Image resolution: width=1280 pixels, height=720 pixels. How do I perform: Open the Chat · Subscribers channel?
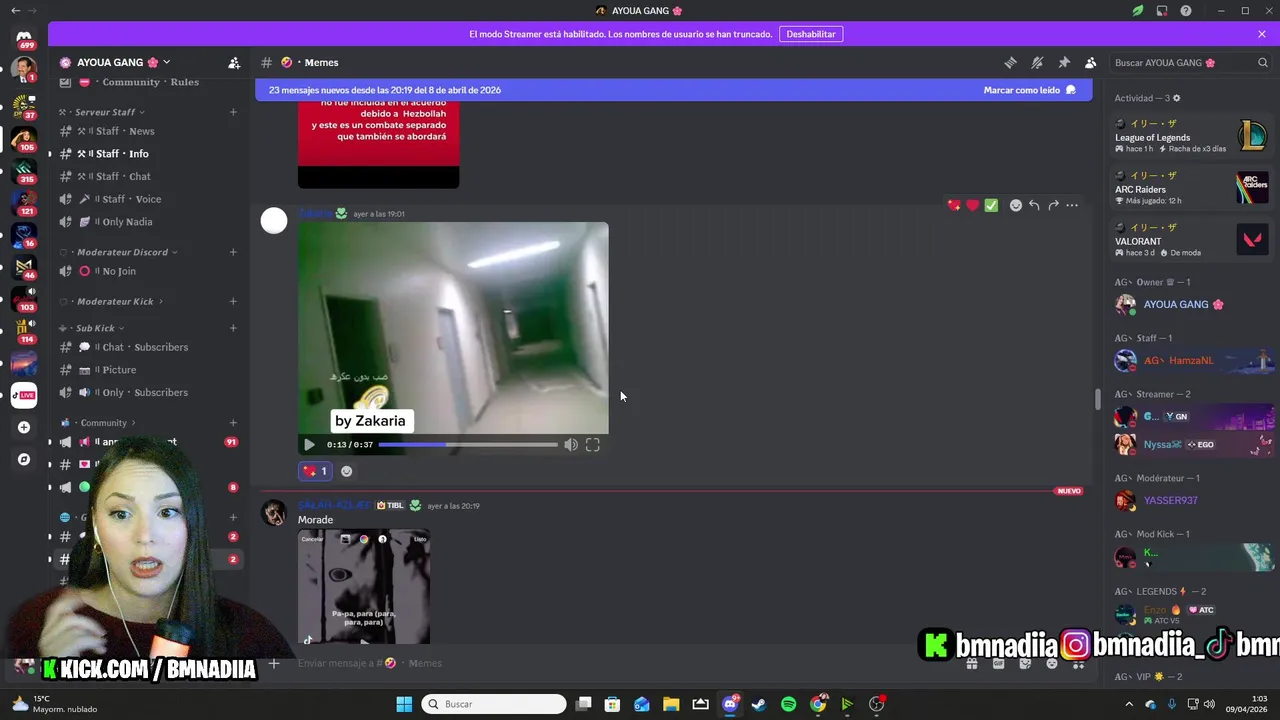click(x=148, y=347)
